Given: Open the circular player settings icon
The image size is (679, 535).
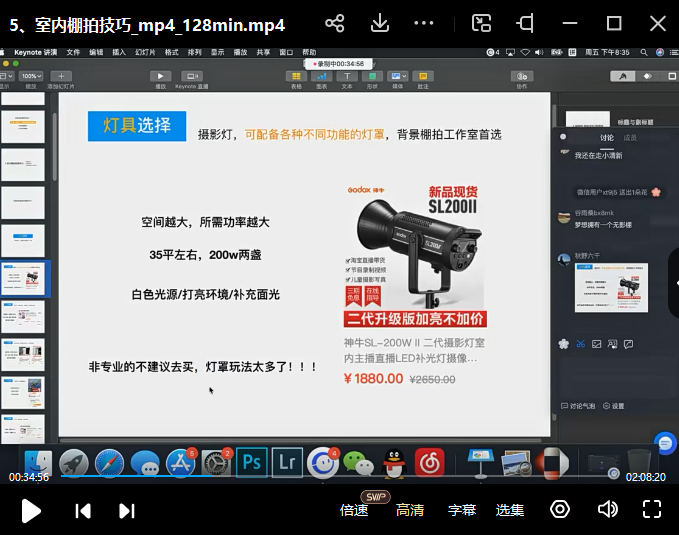Looking at the screenshot, I should tap(560, 510).
